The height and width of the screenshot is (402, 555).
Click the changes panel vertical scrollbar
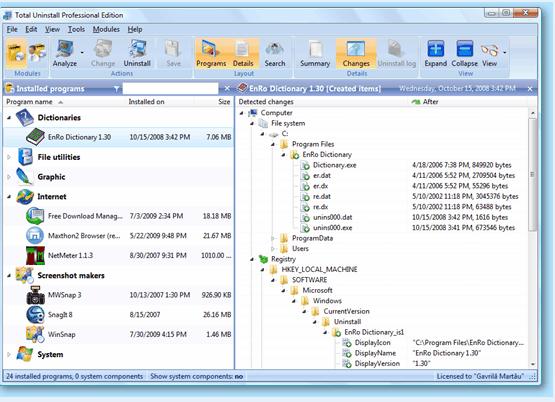(532, 175)
